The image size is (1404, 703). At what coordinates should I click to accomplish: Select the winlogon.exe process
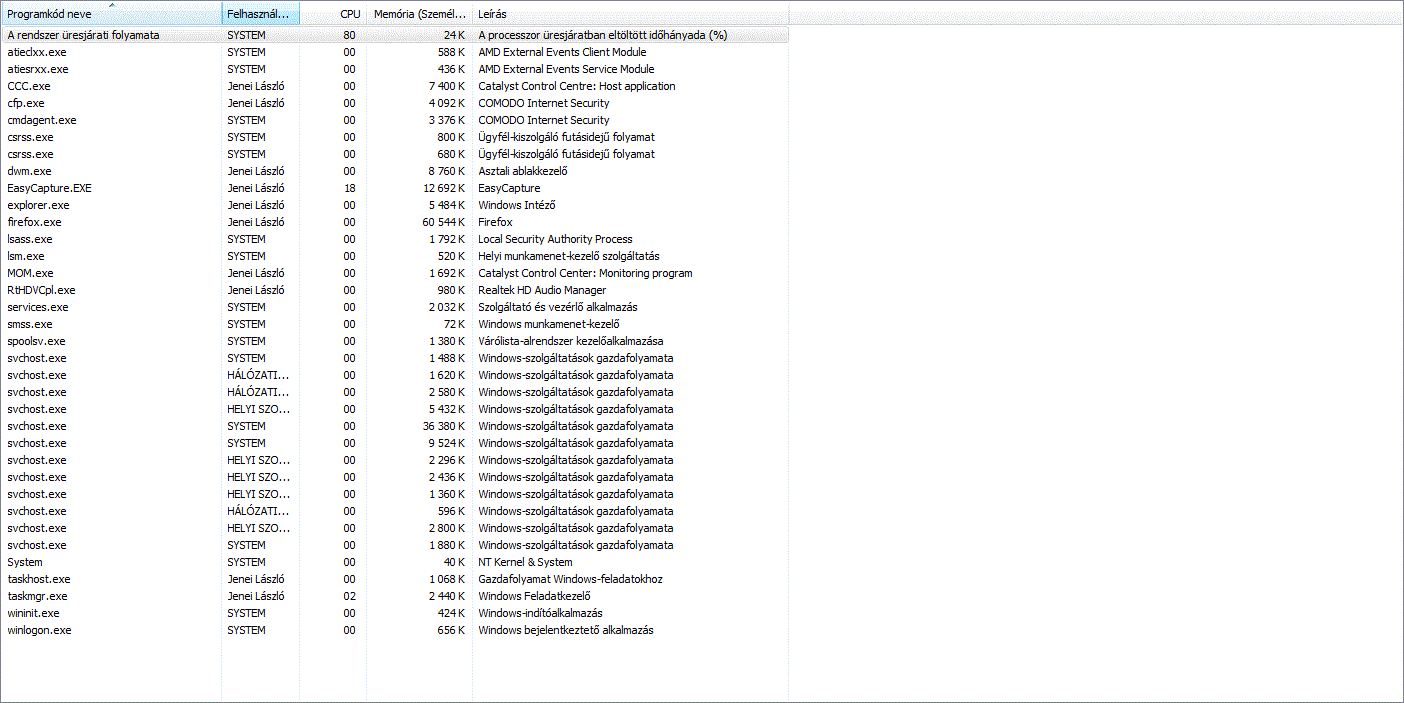click(x=395, y=630)
